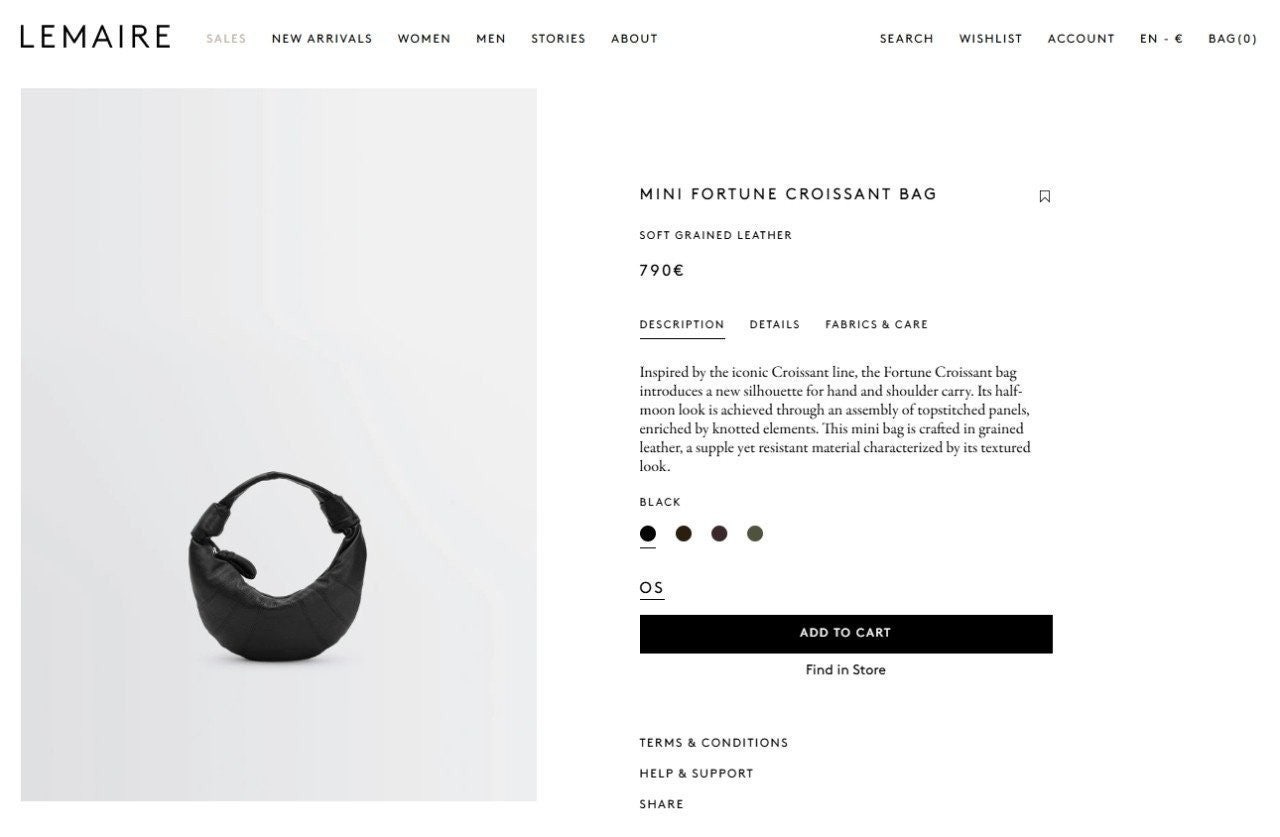Go to the LEMAIRE logo homepage
Screen dimensions: 1280x837
pos(95,37)
